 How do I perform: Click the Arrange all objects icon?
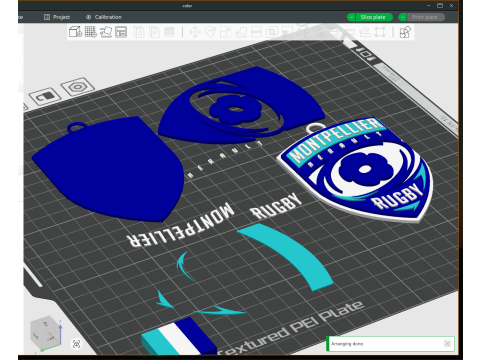[121, 32]
